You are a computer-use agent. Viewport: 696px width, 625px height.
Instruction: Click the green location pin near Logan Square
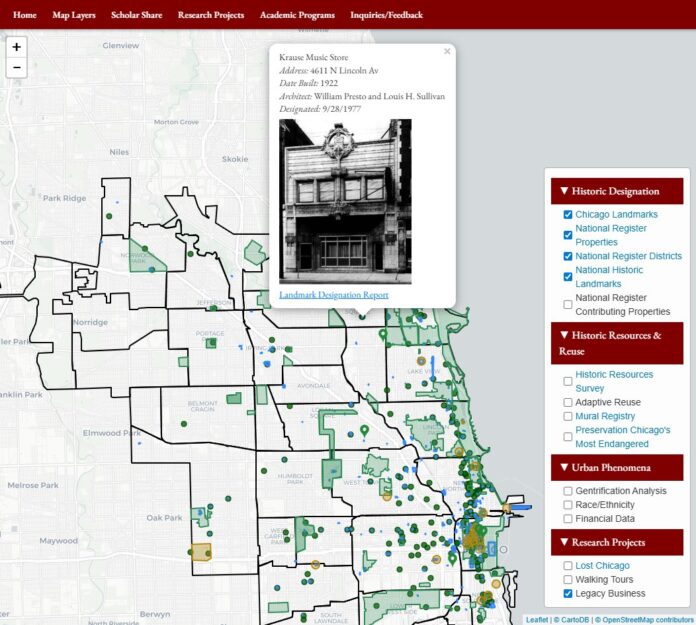[x=364, y=431]
